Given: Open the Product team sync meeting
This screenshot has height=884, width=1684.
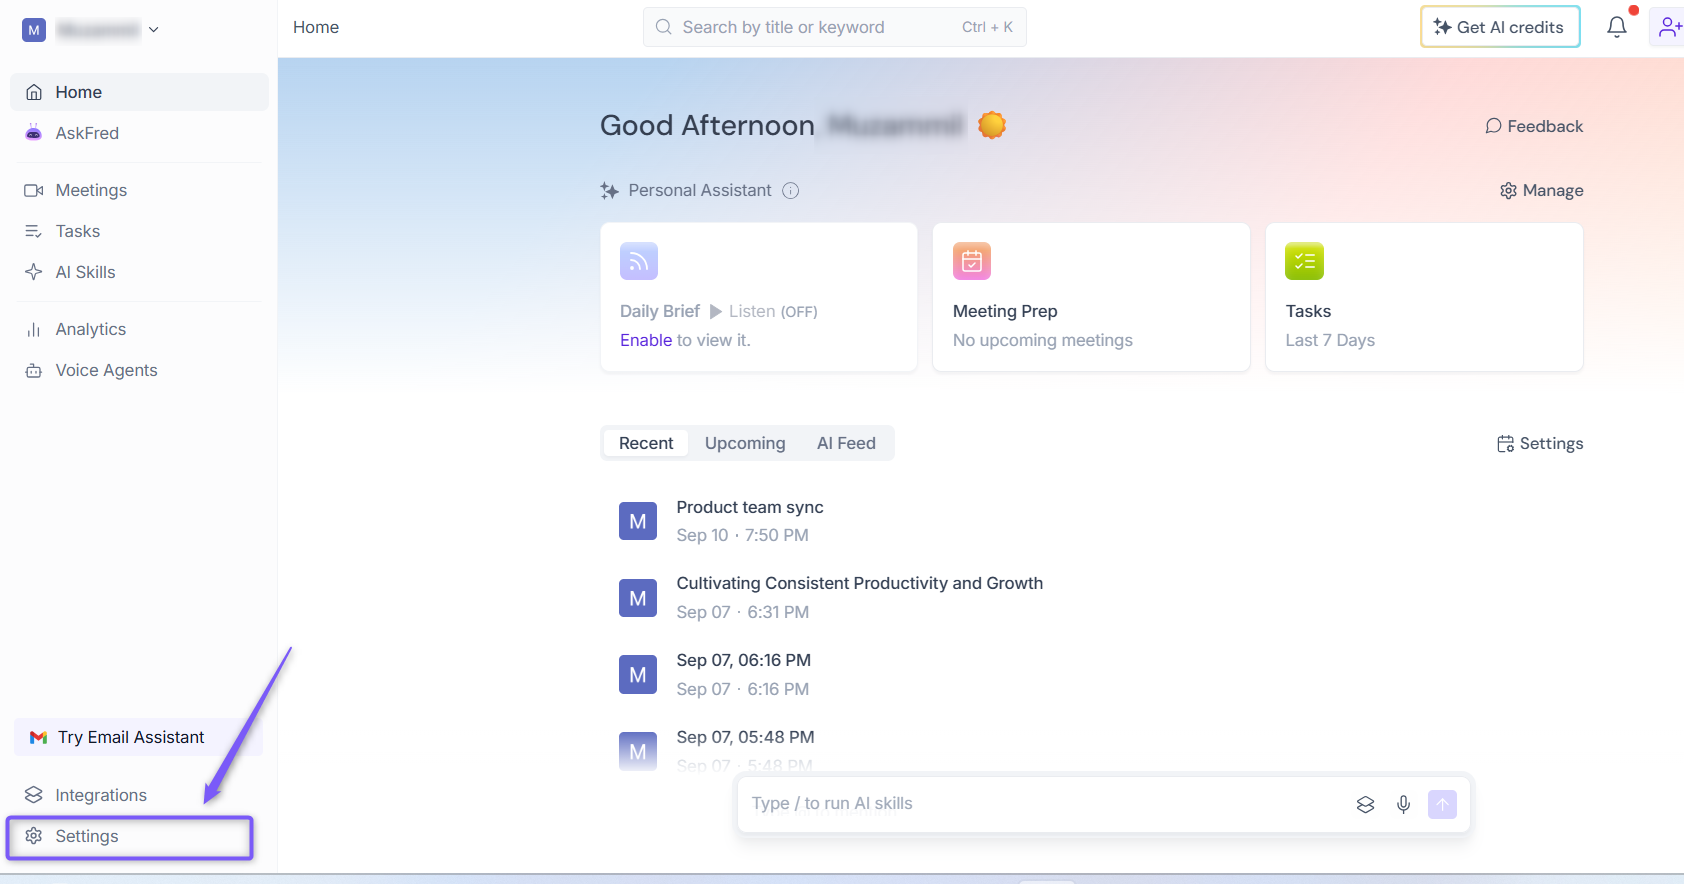Looking at the screenshot, I should click(750, 507).
